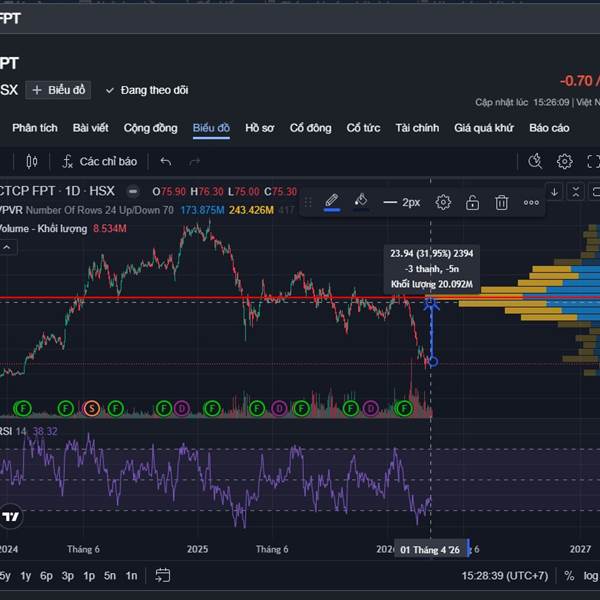600x600 pixels.
Task: Open quick search magnifier in chart toolbar
Action: tap(535, 161)
